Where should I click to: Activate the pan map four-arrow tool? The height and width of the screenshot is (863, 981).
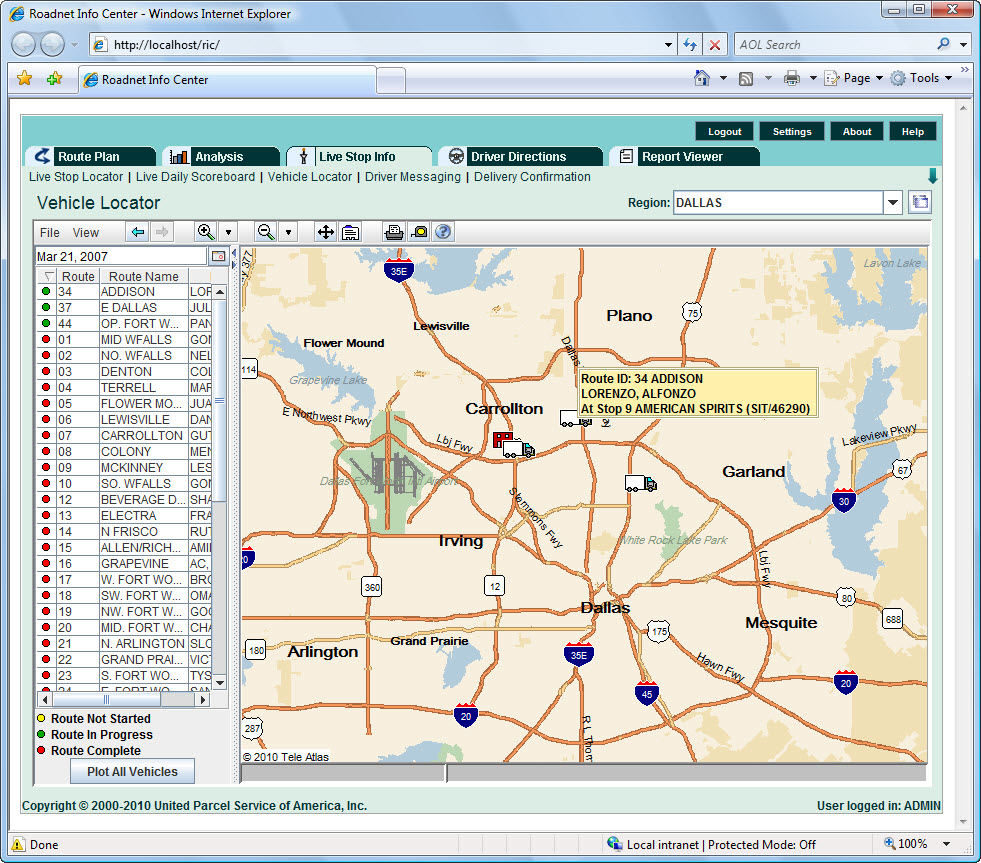click(325, 232)
